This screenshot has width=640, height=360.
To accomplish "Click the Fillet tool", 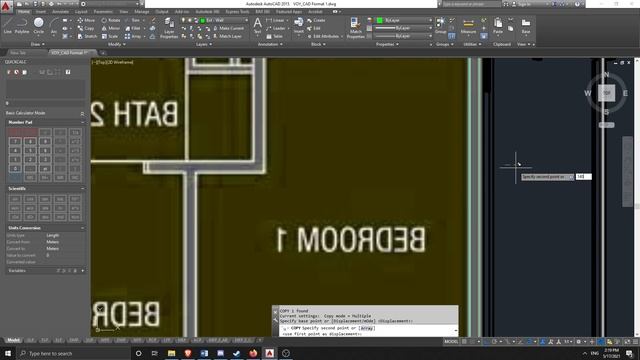I will pos(133,28).
